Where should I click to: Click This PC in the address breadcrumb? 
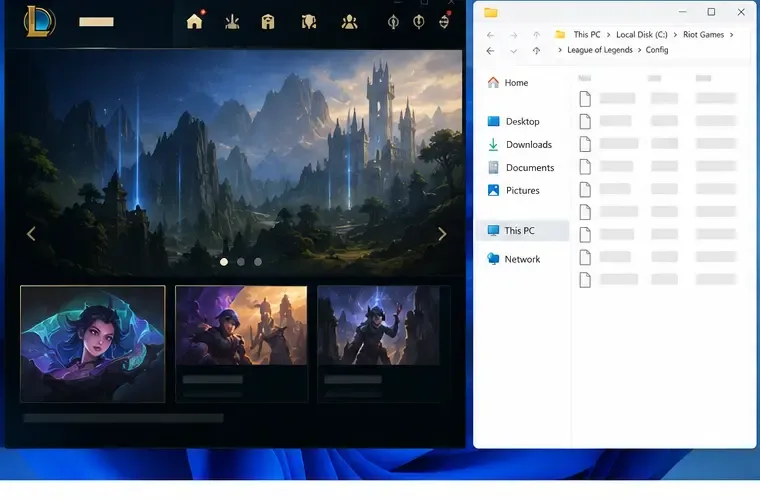click(x=587, y=34)
